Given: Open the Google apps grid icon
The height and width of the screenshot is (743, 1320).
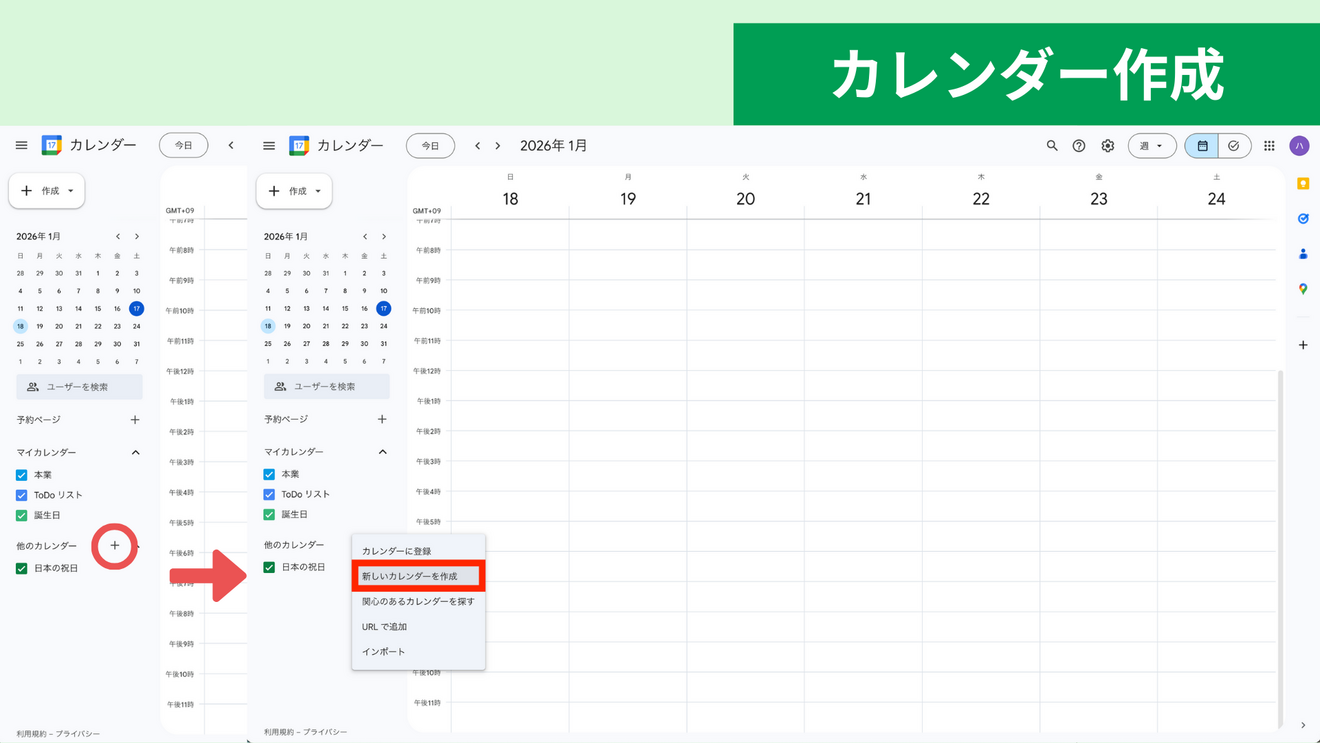Looking at the screenshot, I should tap(1269, 146).
